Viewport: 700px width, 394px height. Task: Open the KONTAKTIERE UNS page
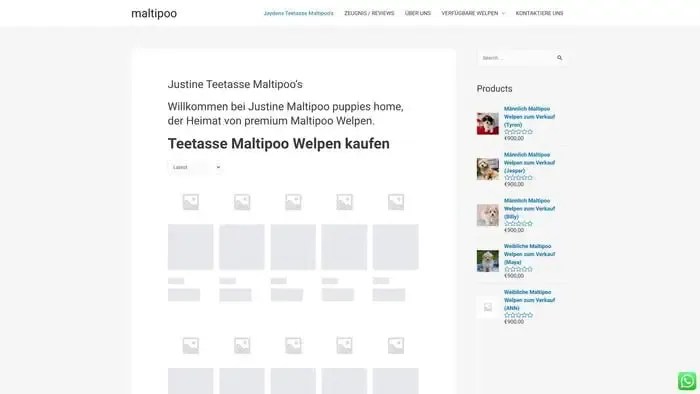(x=539, y=13)
